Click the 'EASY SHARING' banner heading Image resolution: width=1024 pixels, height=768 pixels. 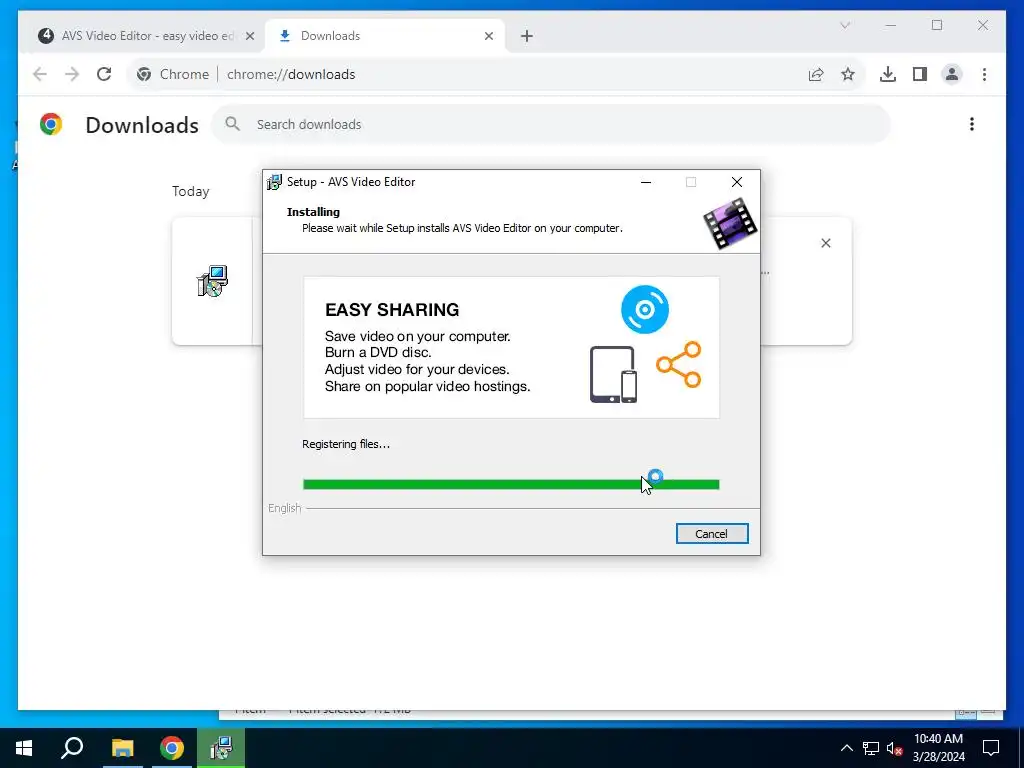392,310
